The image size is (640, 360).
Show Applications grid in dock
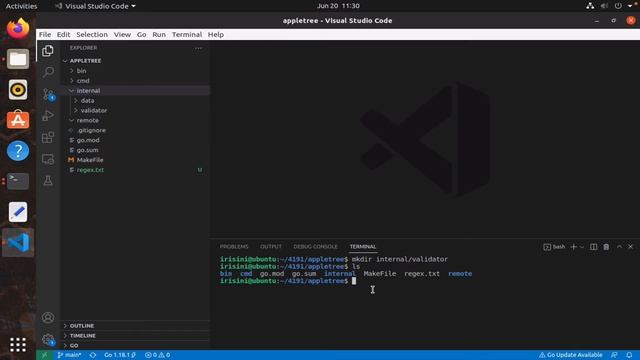coord(18,345)
